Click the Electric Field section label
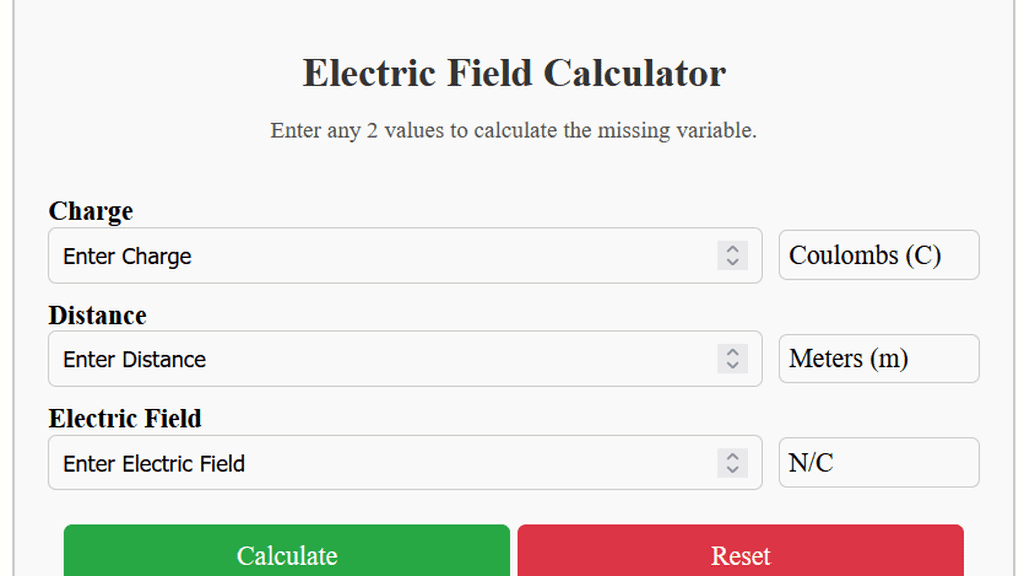 125,419
